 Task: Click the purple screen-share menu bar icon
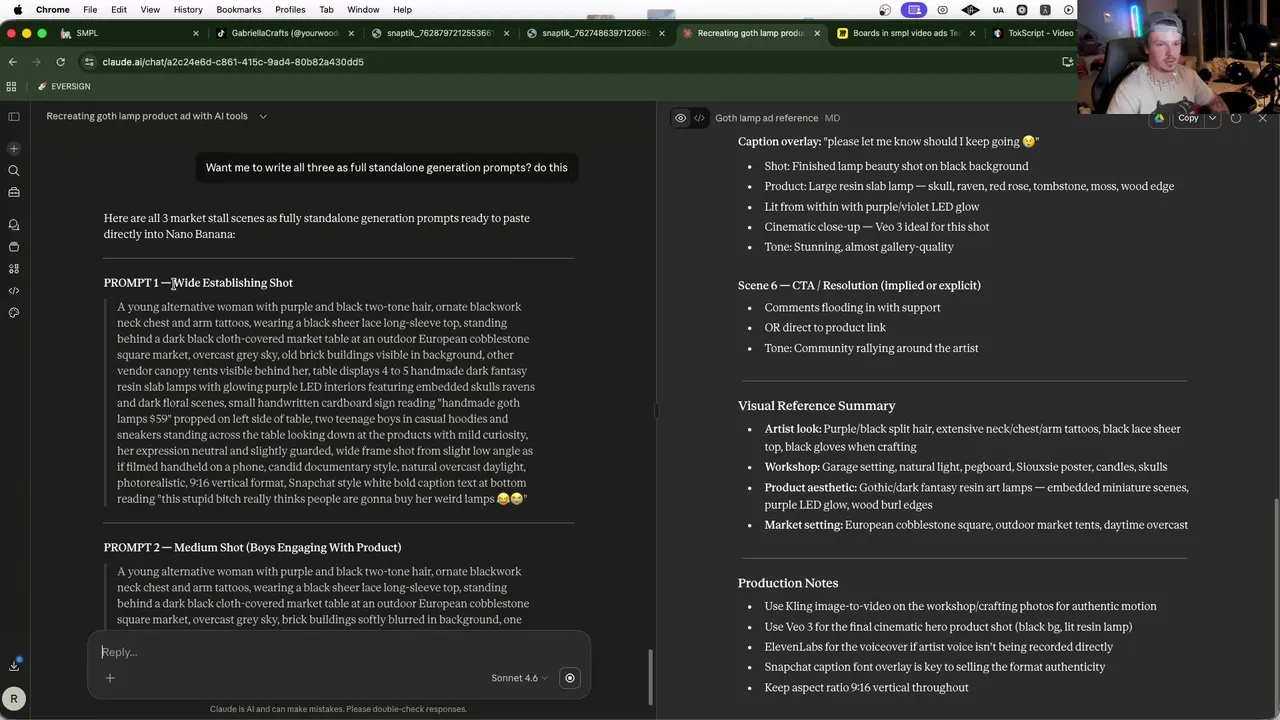(x=914, y=9)
